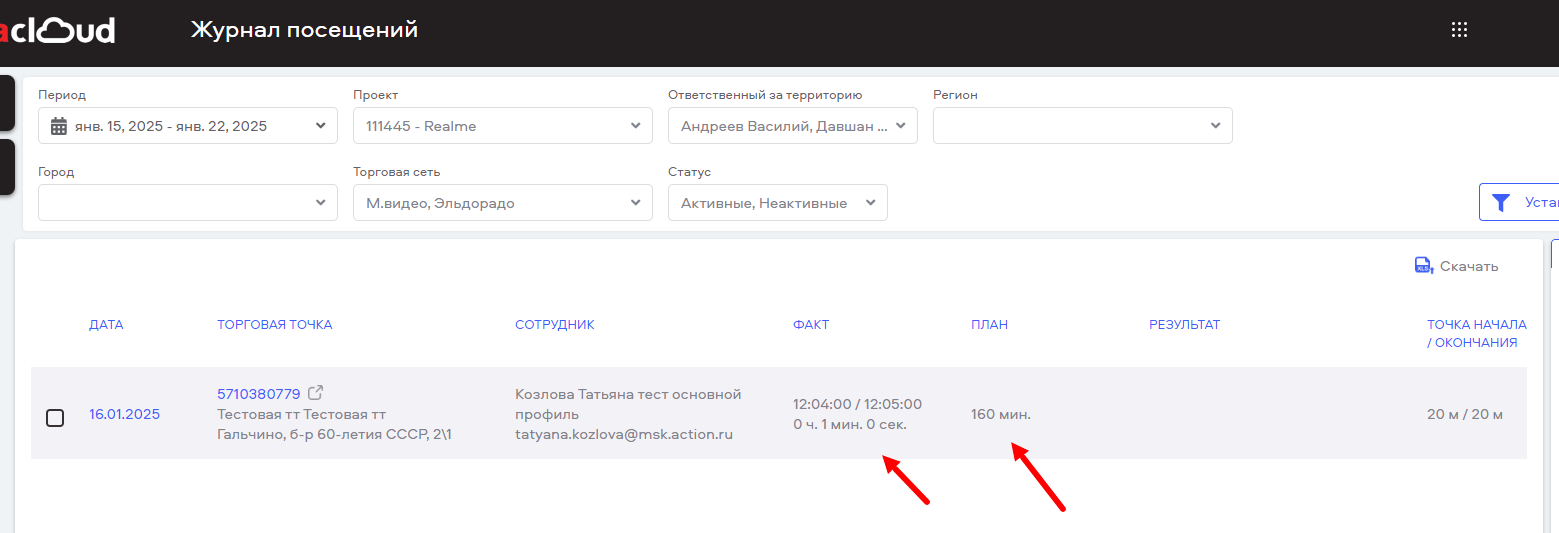Open the Проект dropdown with 111445 - Realme
This screenshot has height=533, width=1559.
click(x=503, y=126)
